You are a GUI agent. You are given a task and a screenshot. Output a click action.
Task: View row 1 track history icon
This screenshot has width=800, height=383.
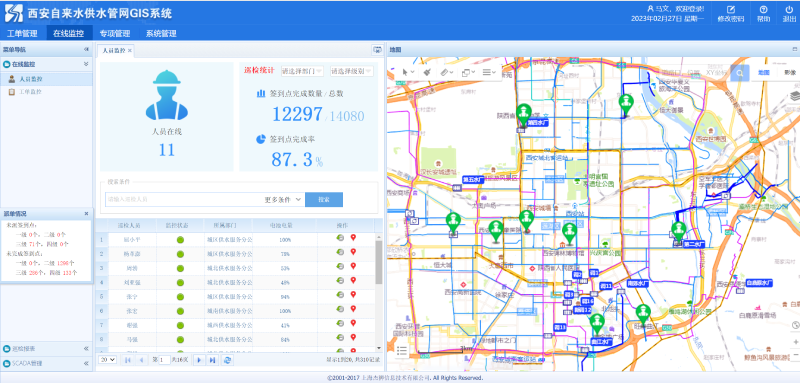click(x=340, y=238)
